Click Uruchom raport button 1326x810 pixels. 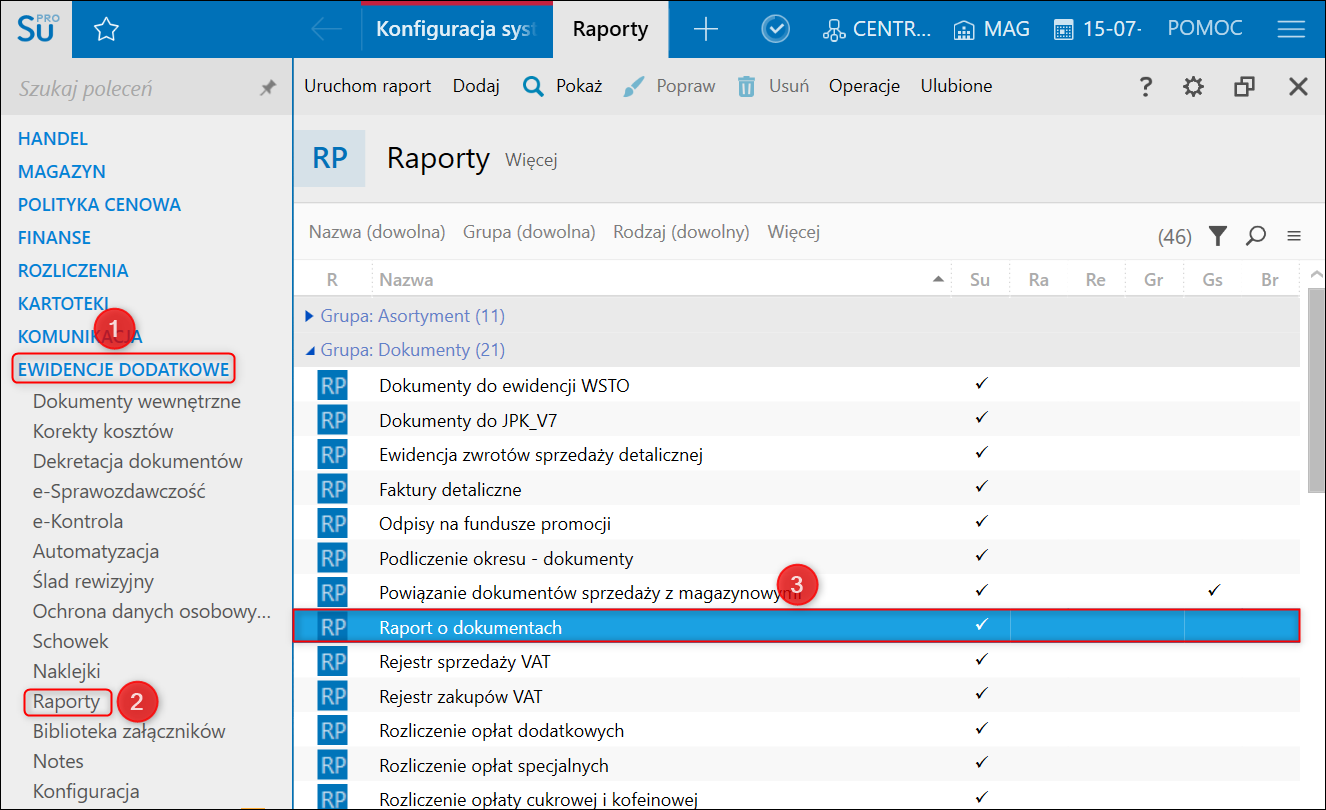pos(368,86)
